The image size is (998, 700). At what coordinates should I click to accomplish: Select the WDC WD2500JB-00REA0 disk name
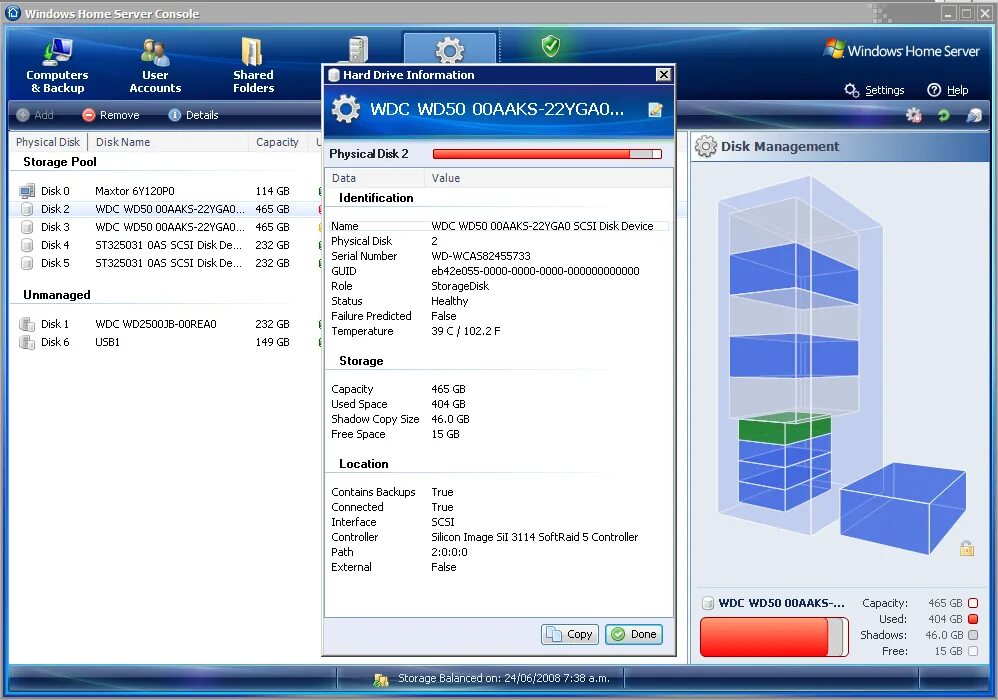[x=156, y=324]
